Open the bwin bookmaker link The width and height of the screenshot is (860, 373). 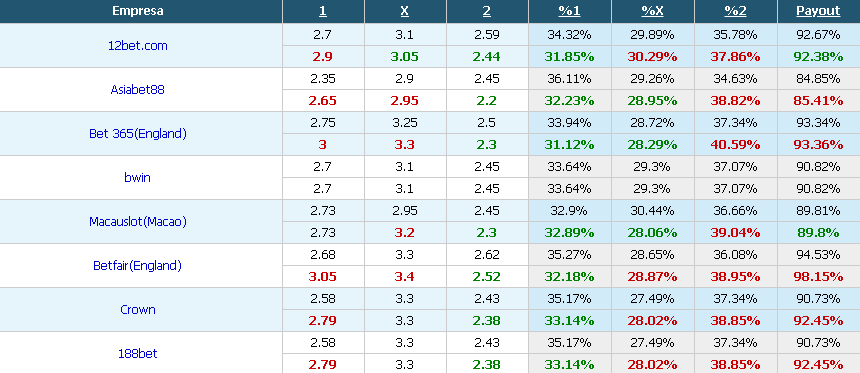pos(137,177)
